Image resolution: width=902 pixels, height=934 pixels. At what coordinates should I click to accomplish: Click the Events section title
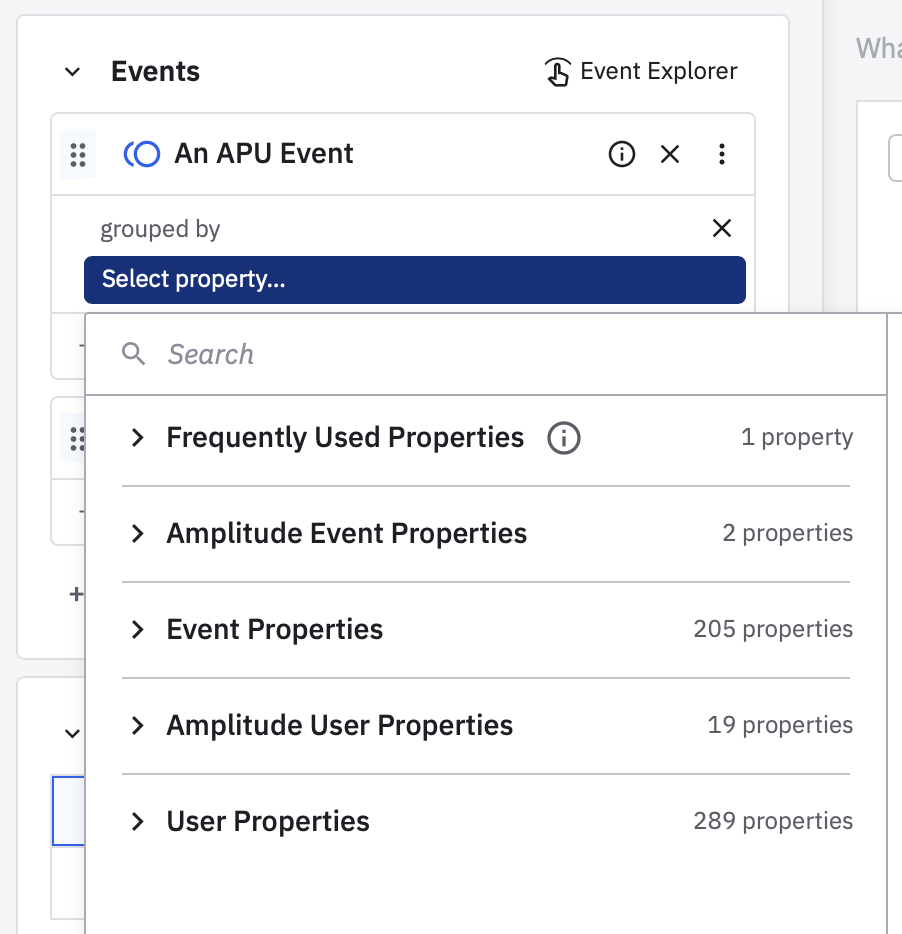pos(155,72)
